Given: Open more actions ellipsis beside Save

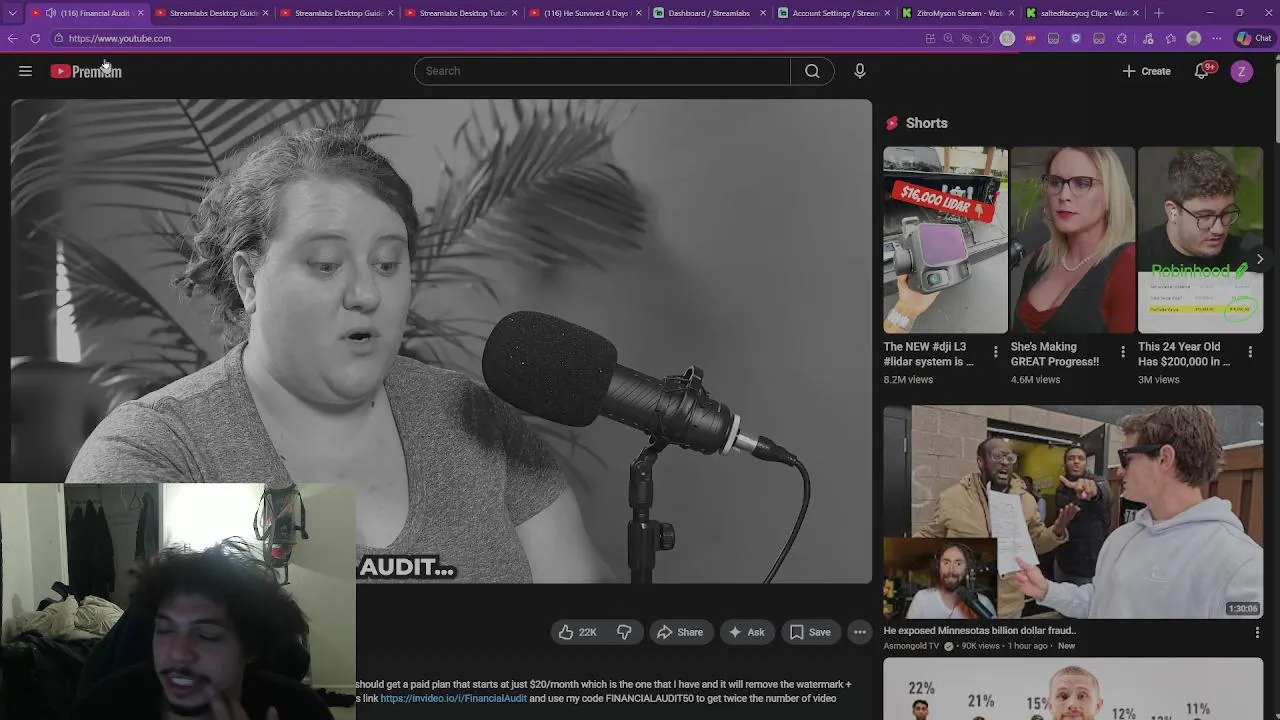Looking at the screenshot, I should 860,632.
